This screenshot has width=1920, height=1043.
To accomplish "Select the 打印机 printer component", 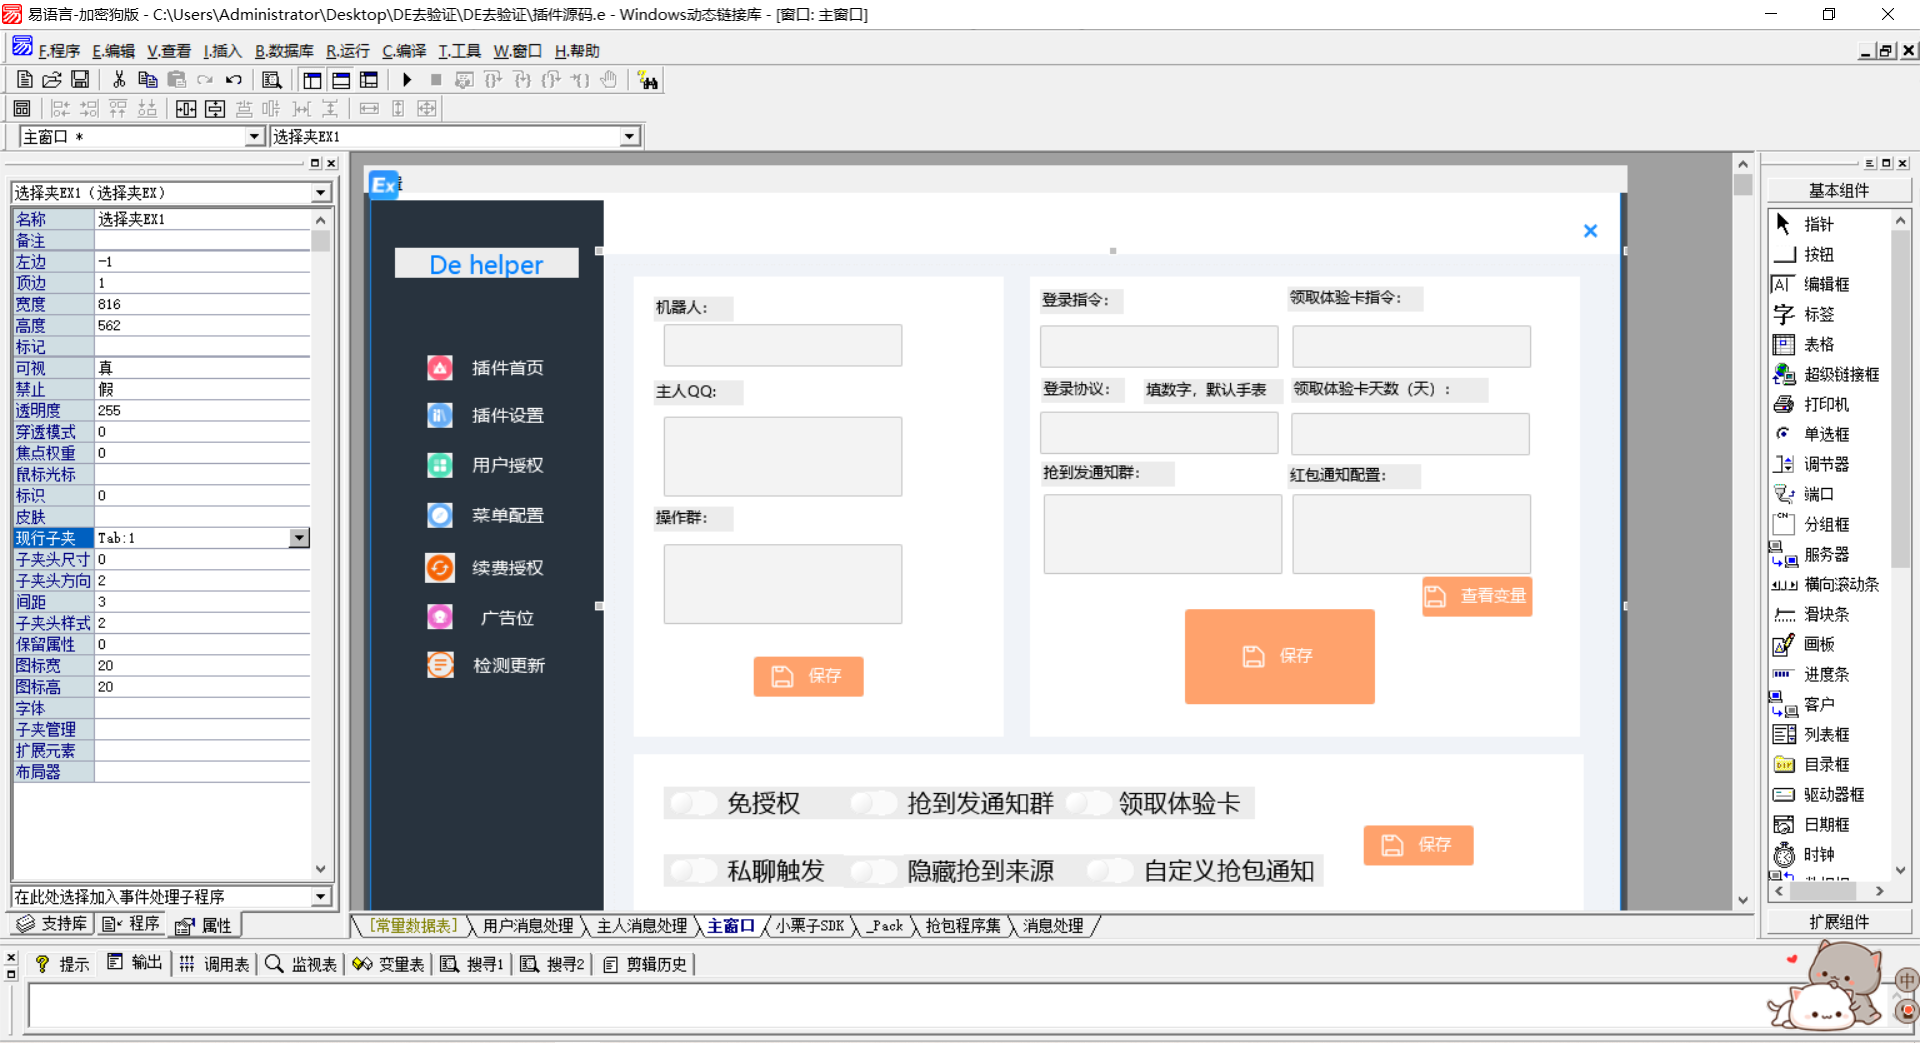I will (1825, 404).
